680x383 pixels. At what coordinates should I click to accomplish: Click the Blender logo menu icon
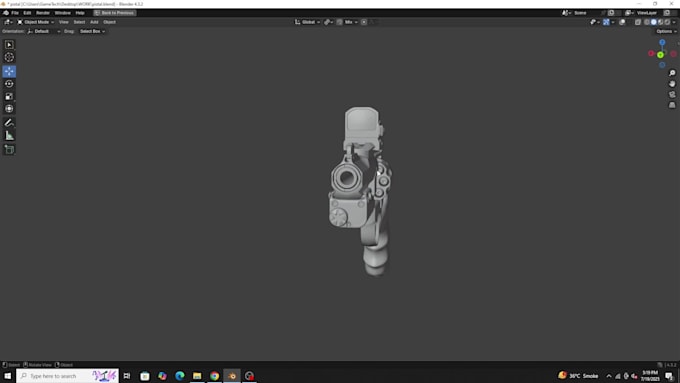click(6, 13)
